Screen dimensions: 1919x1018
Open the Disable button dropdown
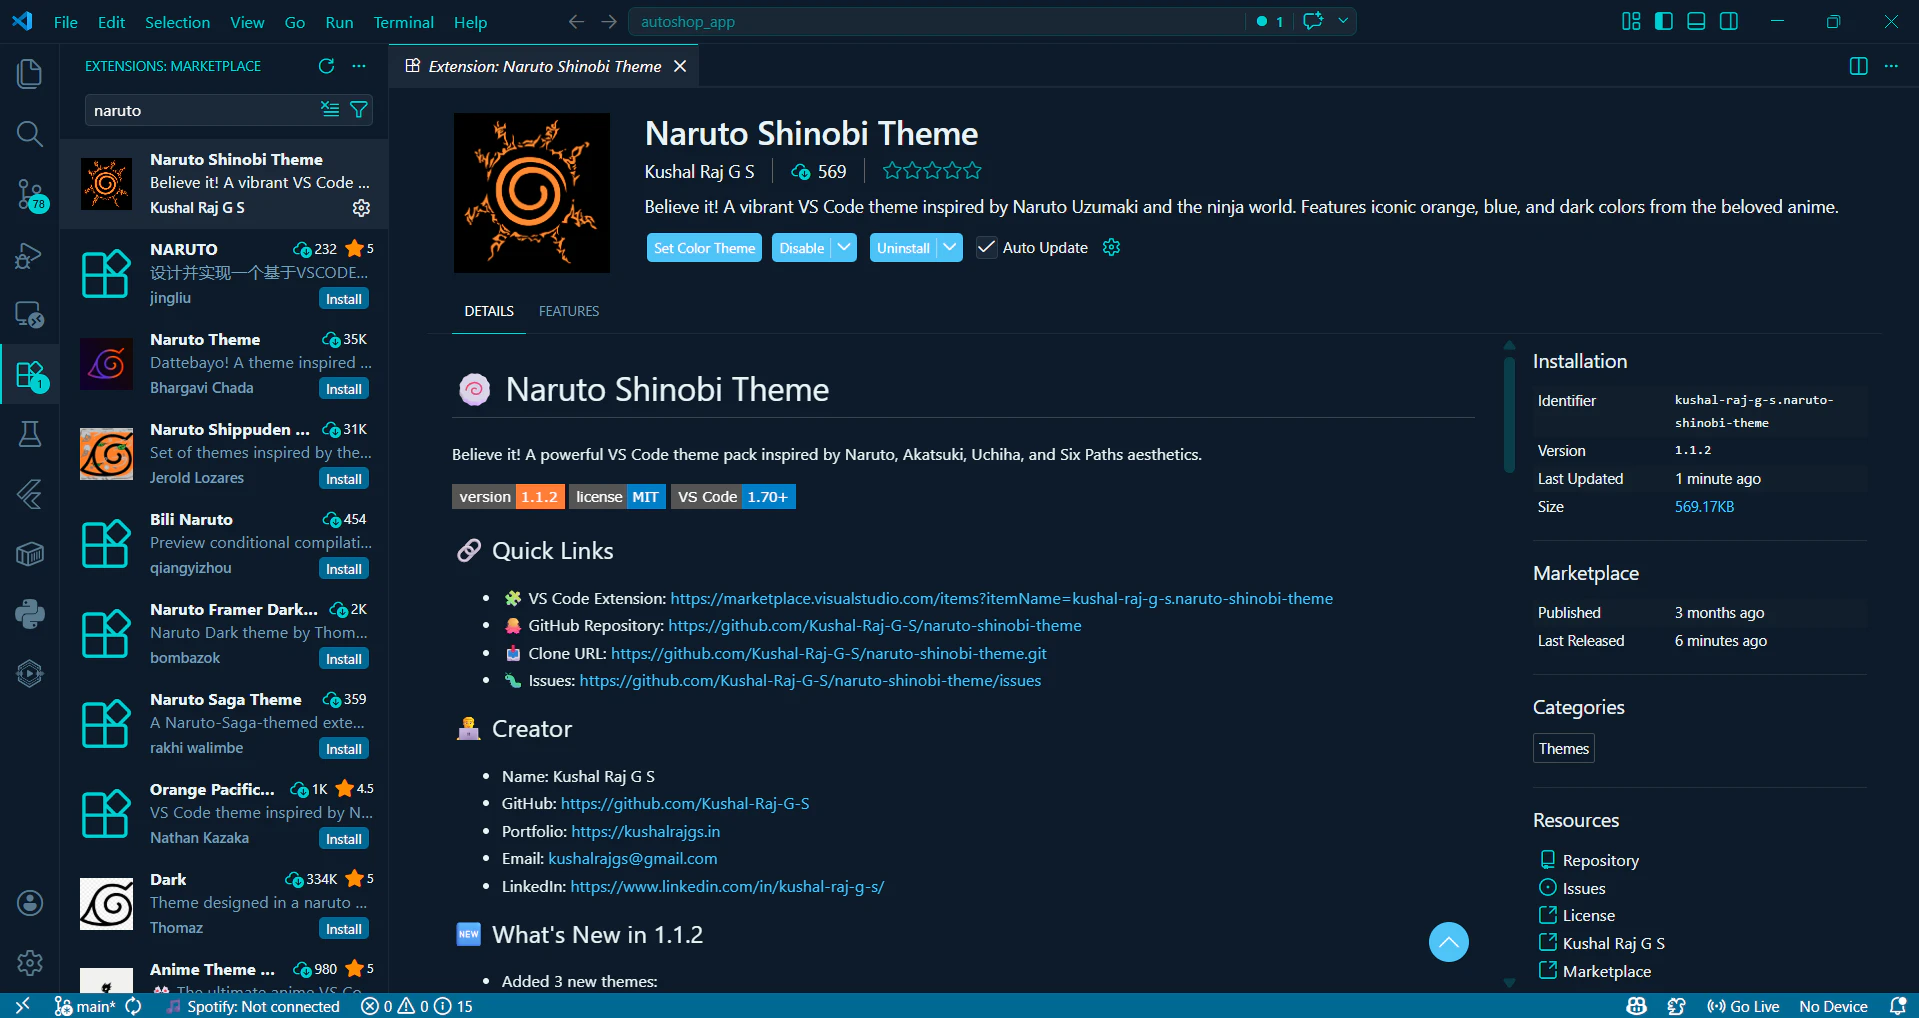(844, 247)
